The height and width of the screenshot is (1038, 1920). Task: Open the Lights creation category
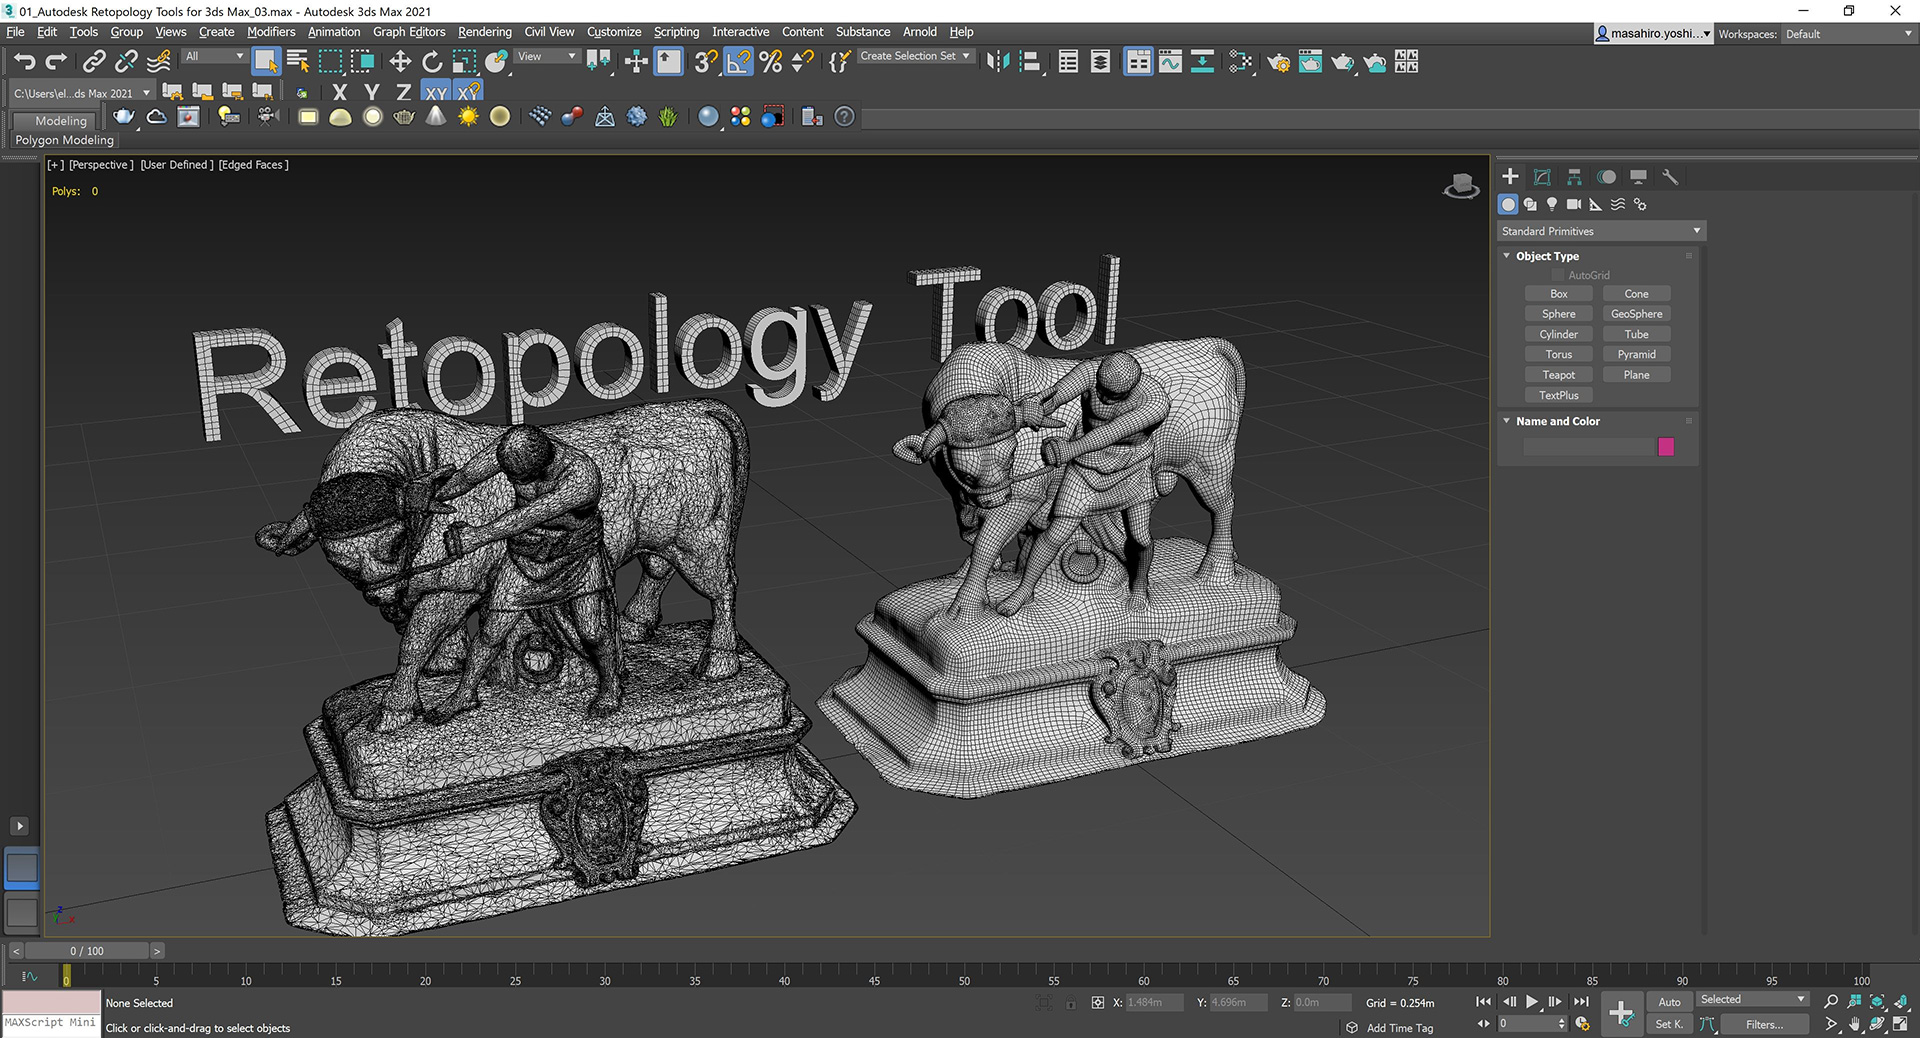tap(1551, 204)
